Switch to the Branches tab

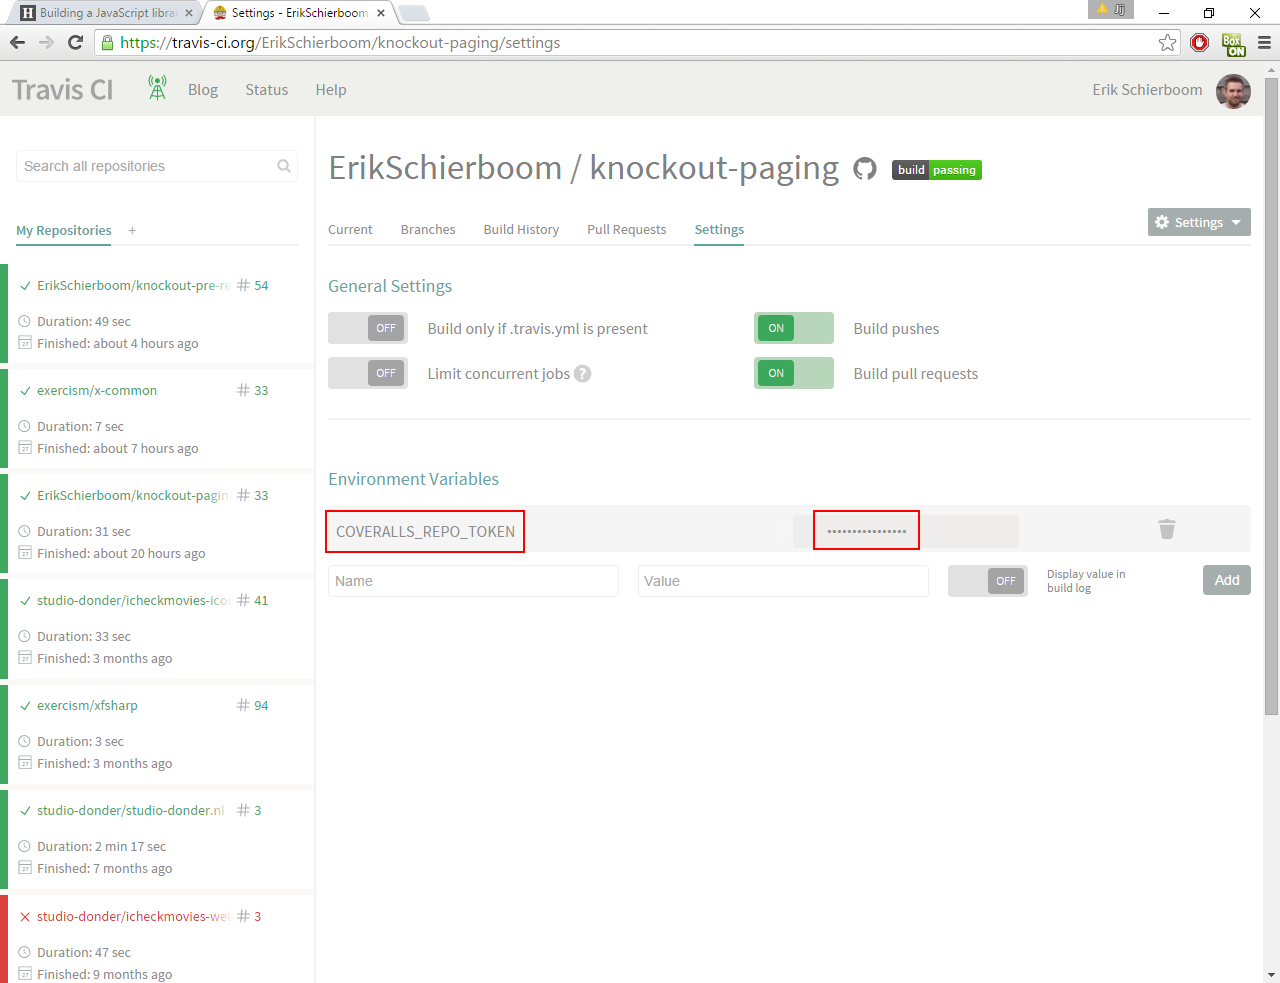[x=428, y=229]
